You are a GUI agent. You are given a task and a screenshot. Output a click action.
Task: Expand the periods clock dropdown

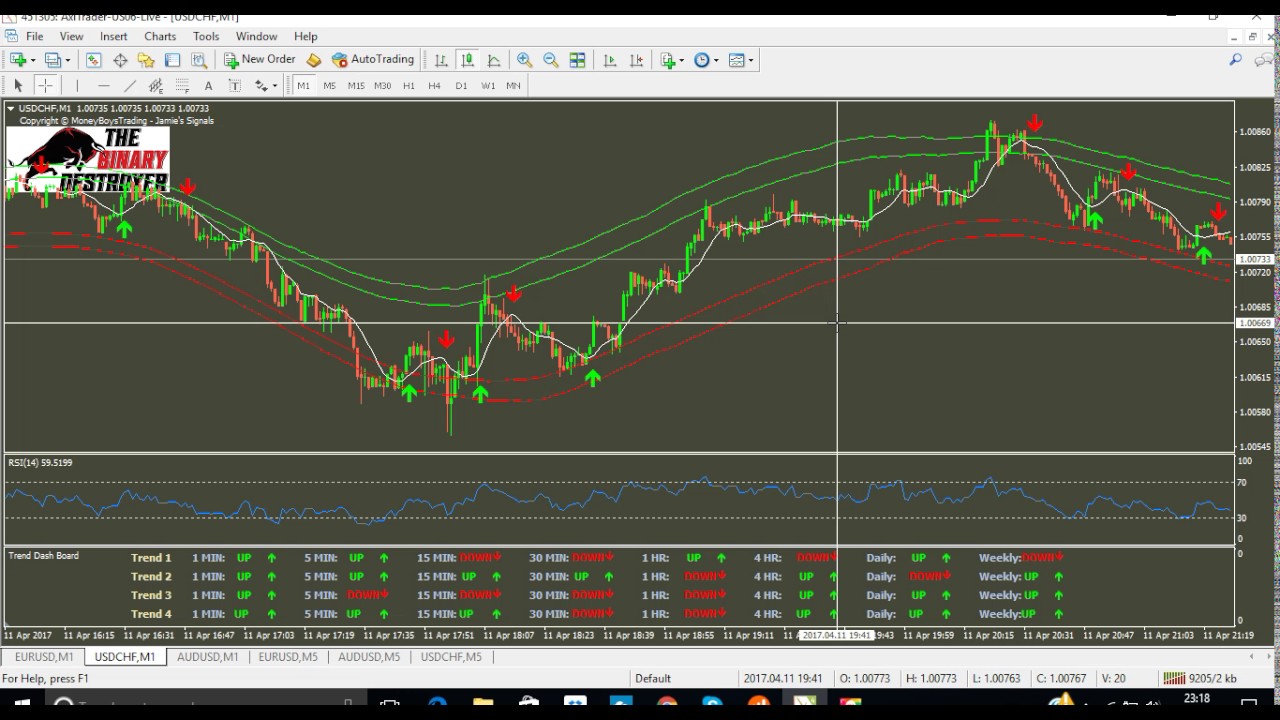tap(716, 60)
